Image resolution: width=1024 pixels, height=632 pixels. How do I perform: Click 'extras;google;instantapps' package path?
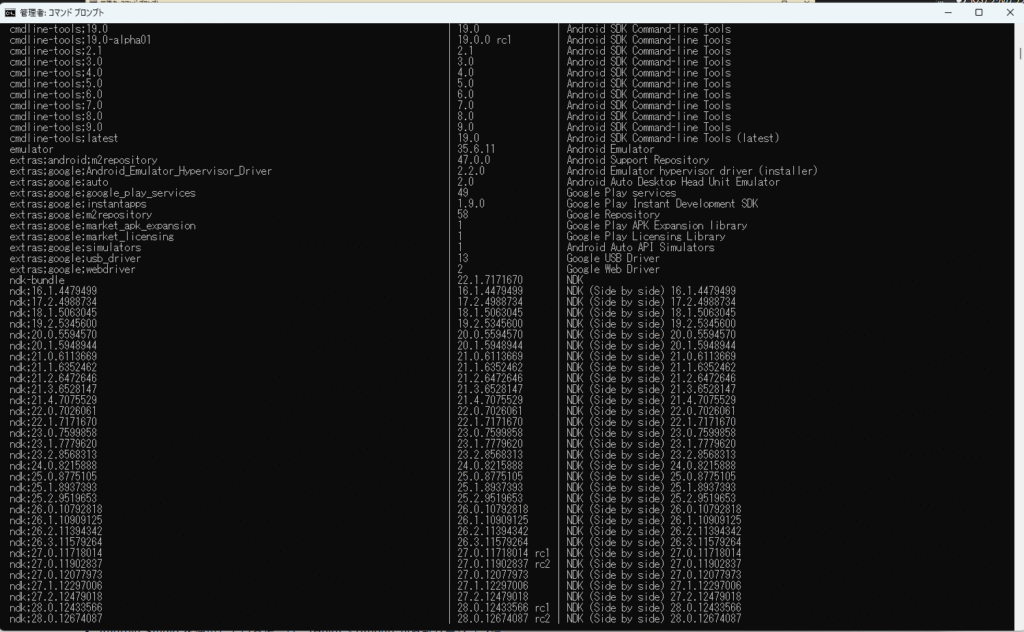(78, 204)
